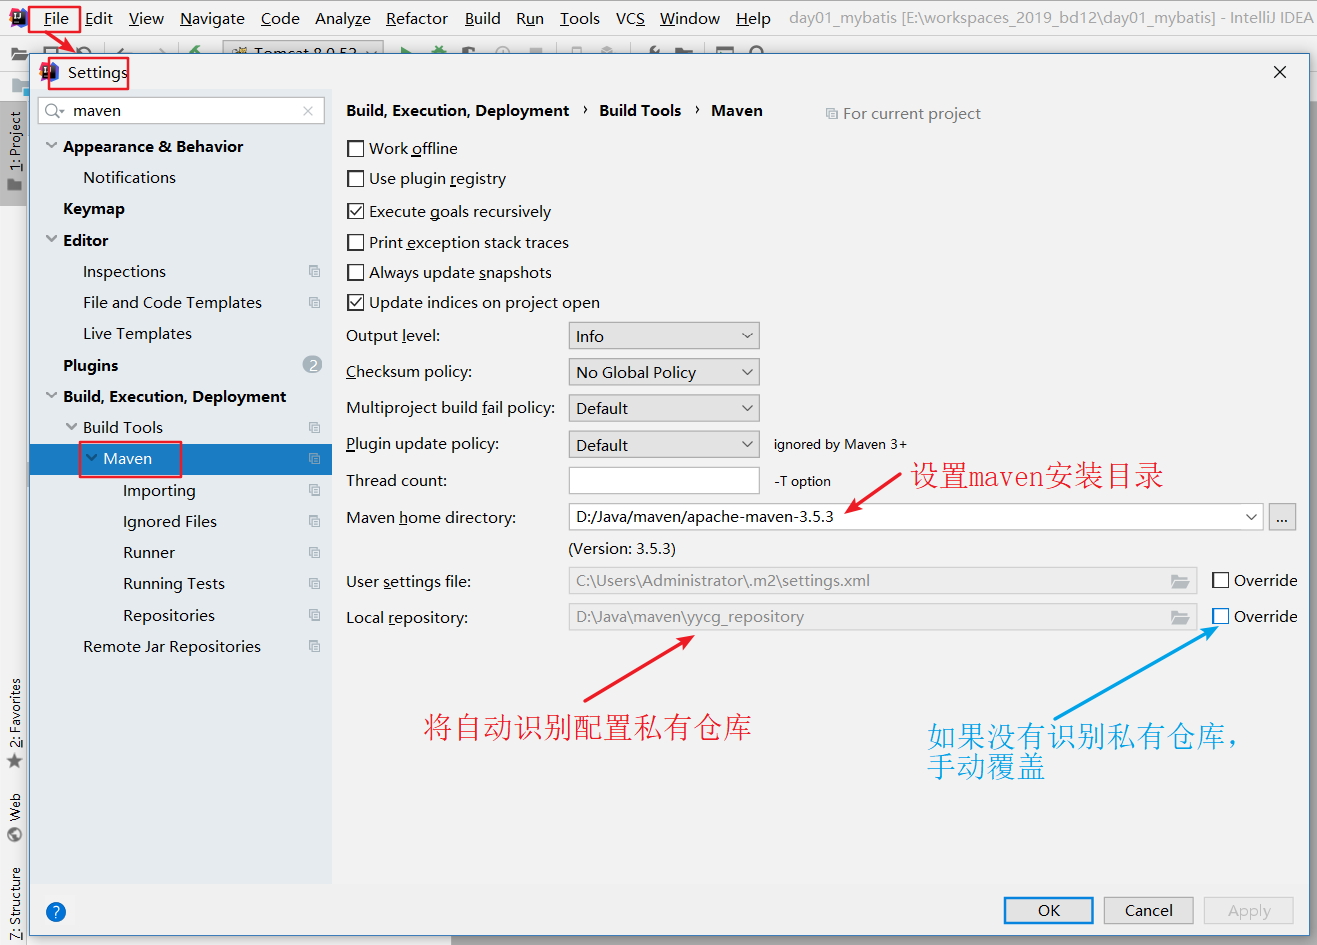The image size is (1317, 945).
Task: Expand Maven home directory dropdown arrow
Action: click(x=1251, y=517)
